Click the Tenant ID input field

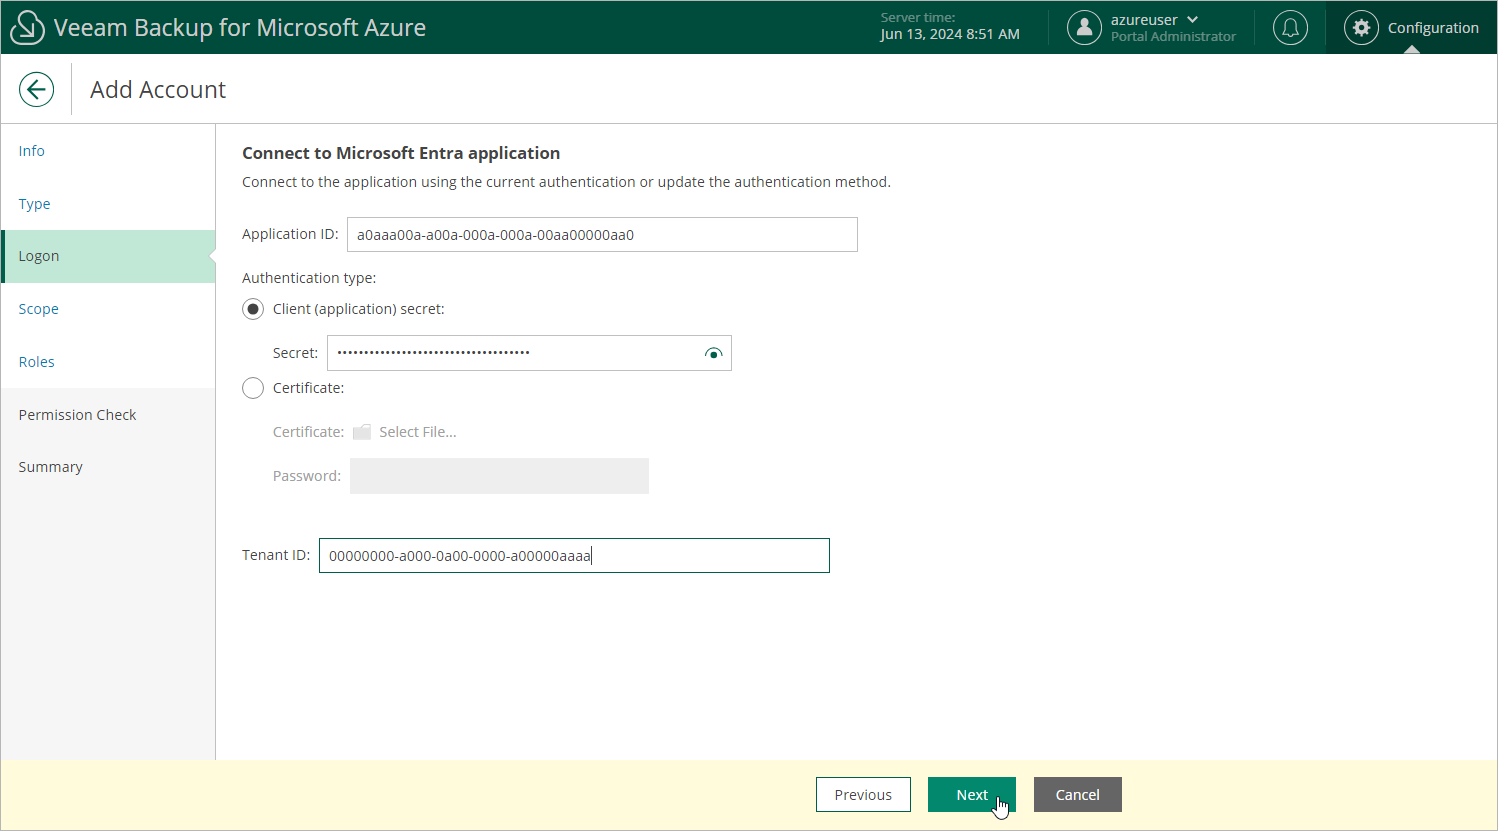(573, 556)
